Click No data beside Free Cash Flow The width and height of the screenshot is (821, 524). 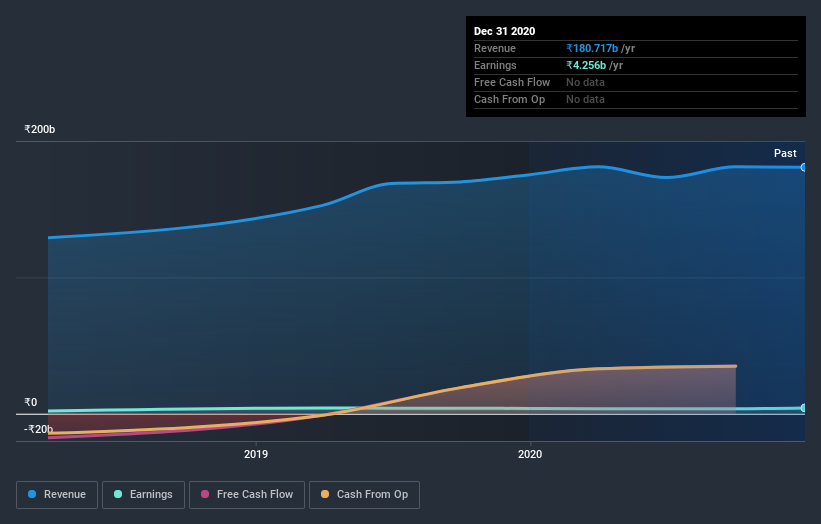click(x=585, y=82)
